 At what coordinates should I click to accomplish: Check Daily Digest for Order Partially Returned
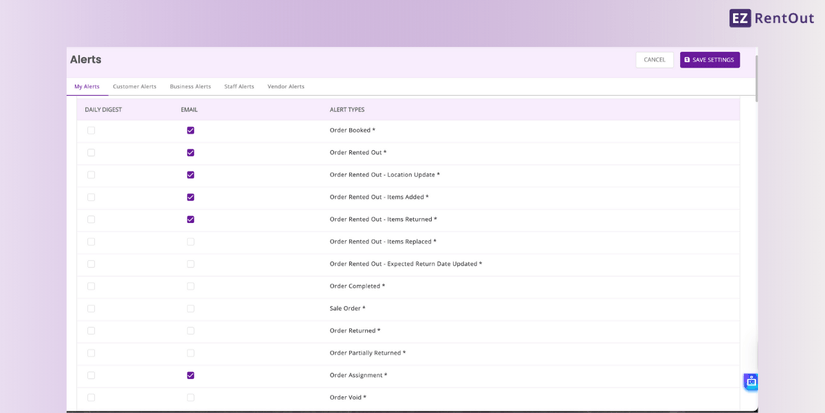pos(91,353)
